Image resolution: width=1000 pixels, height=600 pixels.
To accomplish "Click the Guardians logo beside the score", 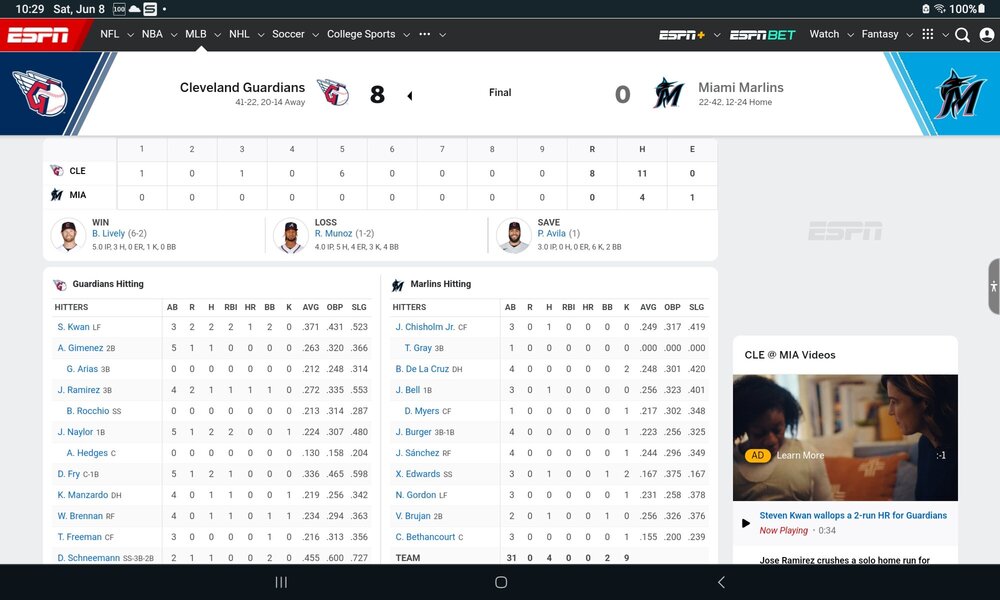I will click(334, 93).
